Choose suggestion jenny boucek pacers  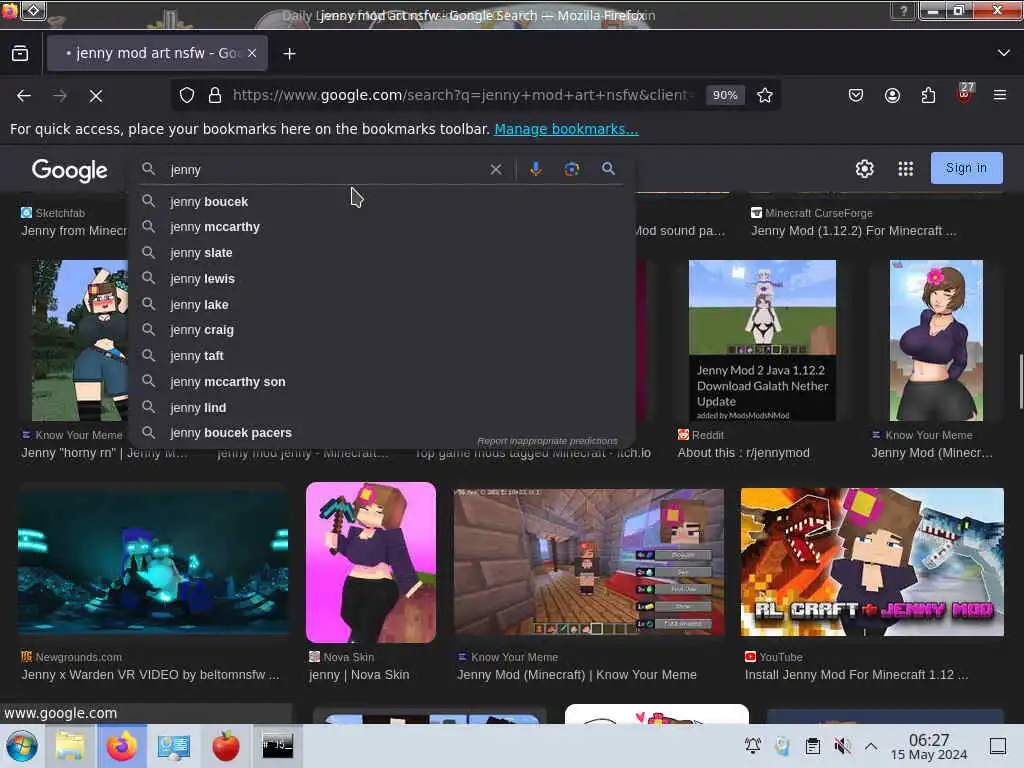(x=382, y=433)
